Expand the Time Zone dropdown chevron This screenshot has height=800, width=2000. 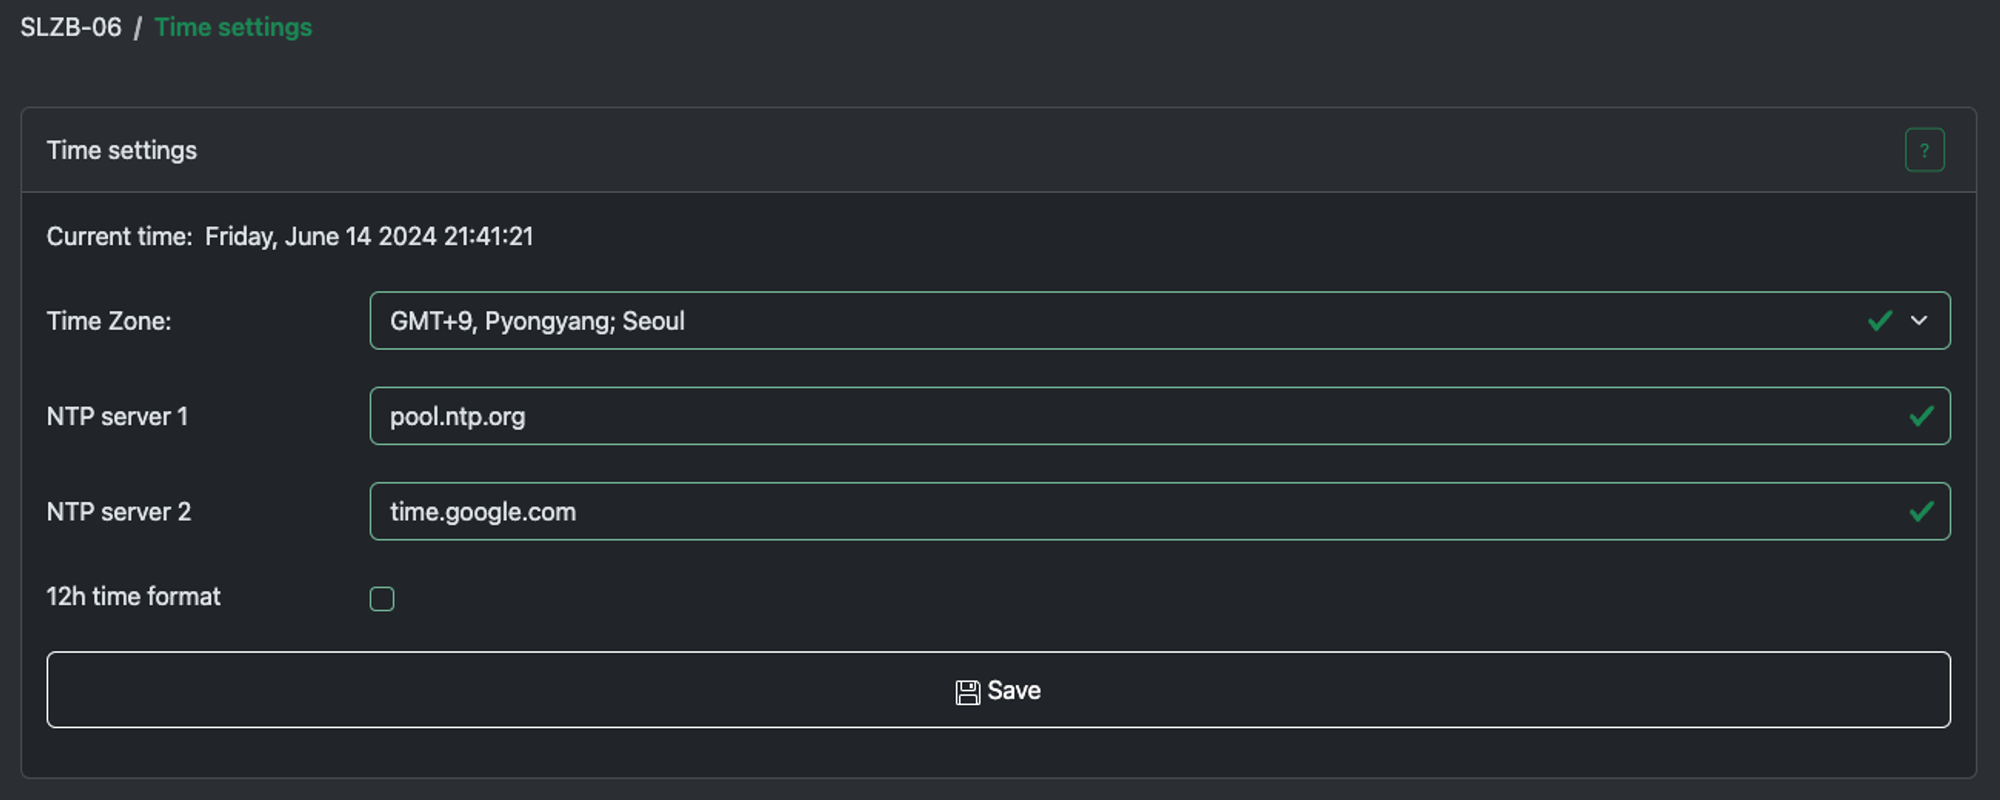(x=1919, y=321)
